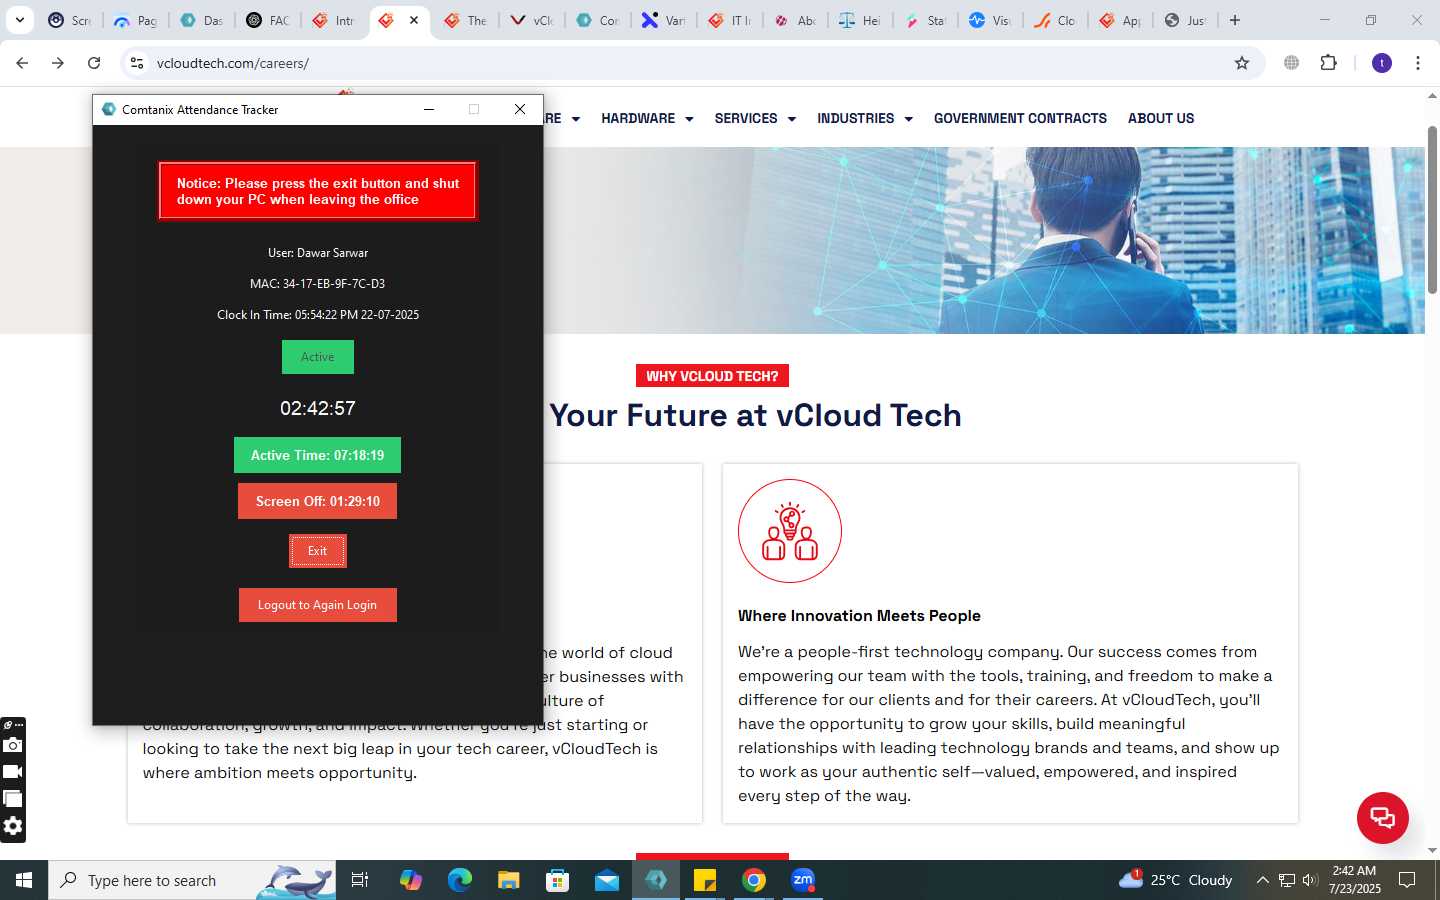Switch to the 'Vari' browser tab
The height and width of the screenshot is (900, 1440).
(662, 20)
